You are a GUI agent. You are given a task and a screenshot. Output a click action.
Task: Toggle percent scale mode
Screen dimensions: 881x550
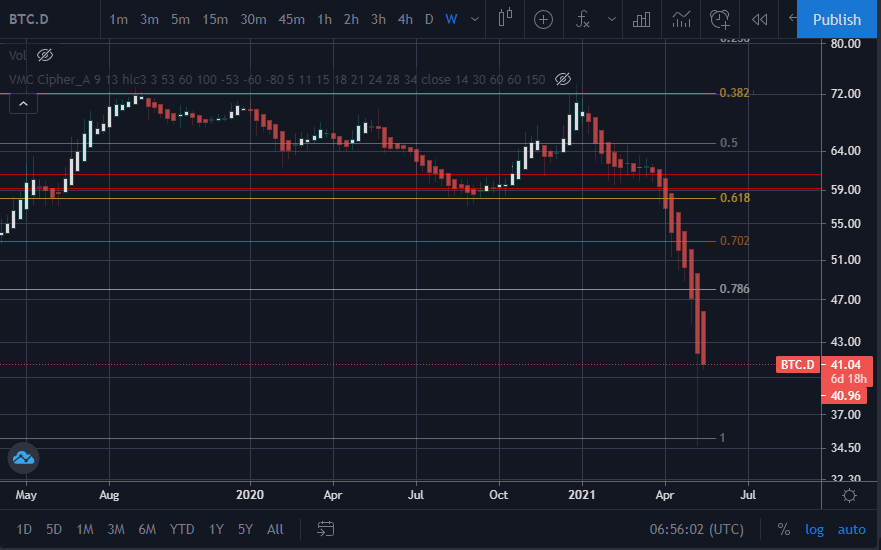coord(784,529)
